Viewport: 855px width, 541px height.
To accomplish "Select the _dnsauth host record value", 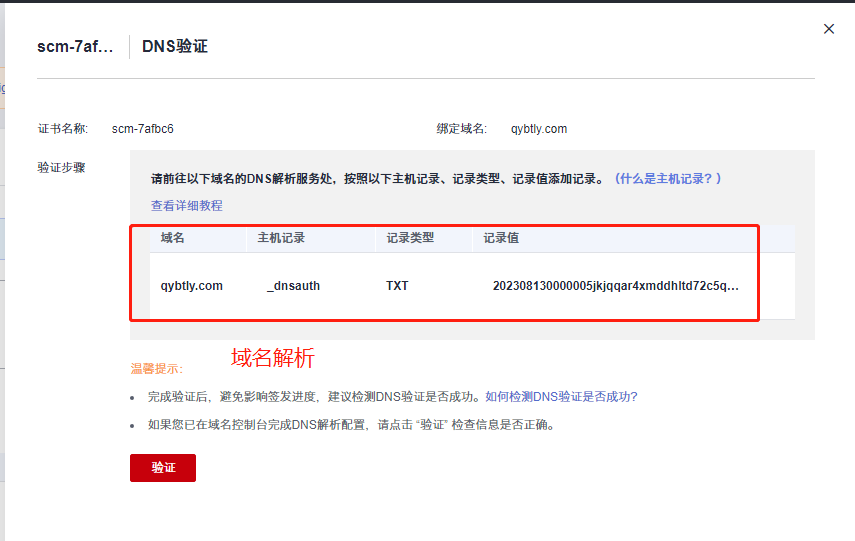I will [293, 286].
